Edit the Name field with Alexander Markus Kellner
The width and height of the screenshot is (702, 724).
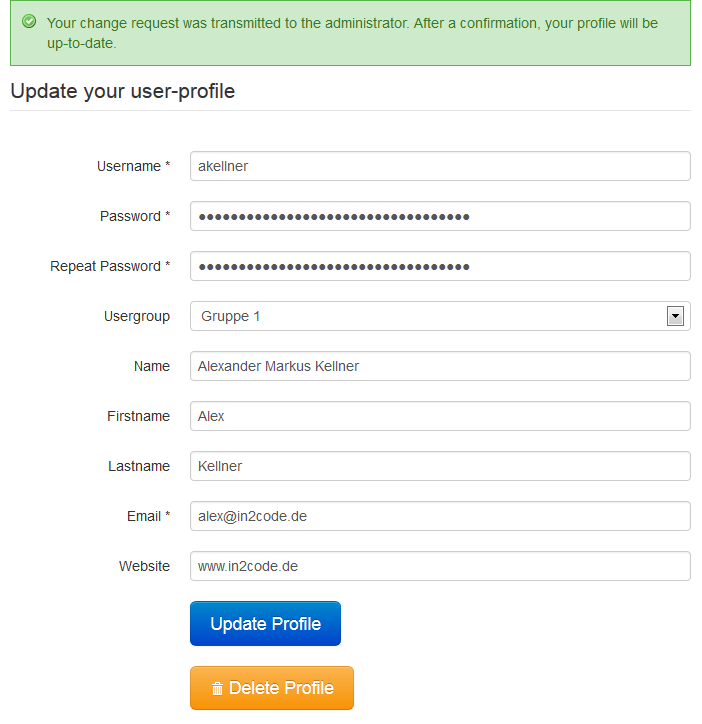tap(440, 366)
